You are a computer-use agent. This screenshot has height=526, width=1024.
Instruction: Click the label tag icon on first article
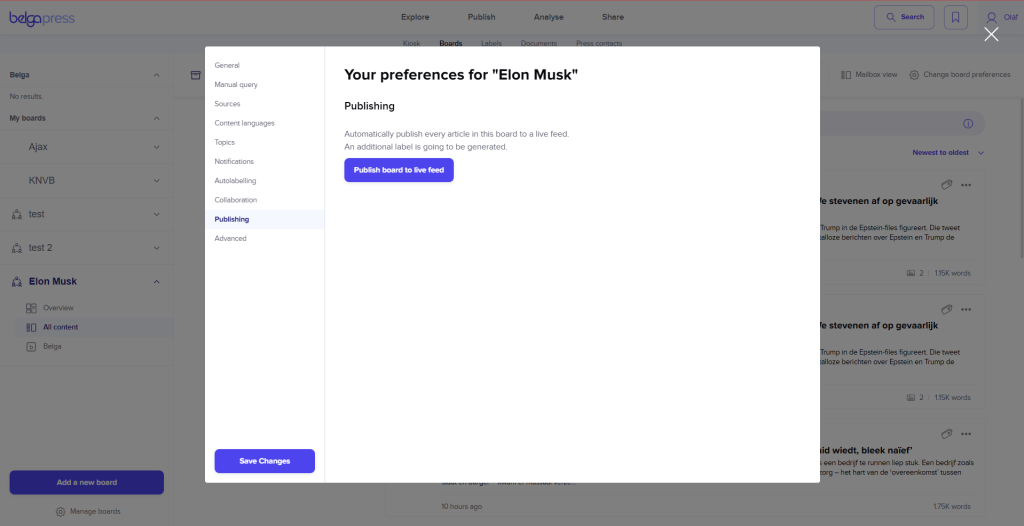point(946,185)
